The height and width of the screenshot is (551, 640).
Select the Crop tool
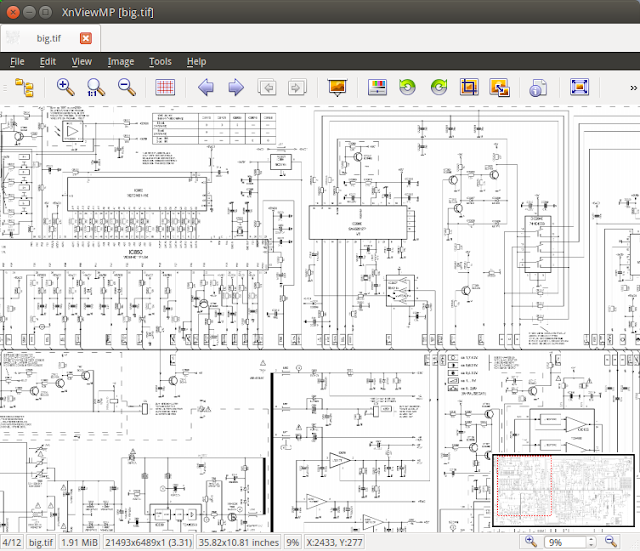click(469, 87)
